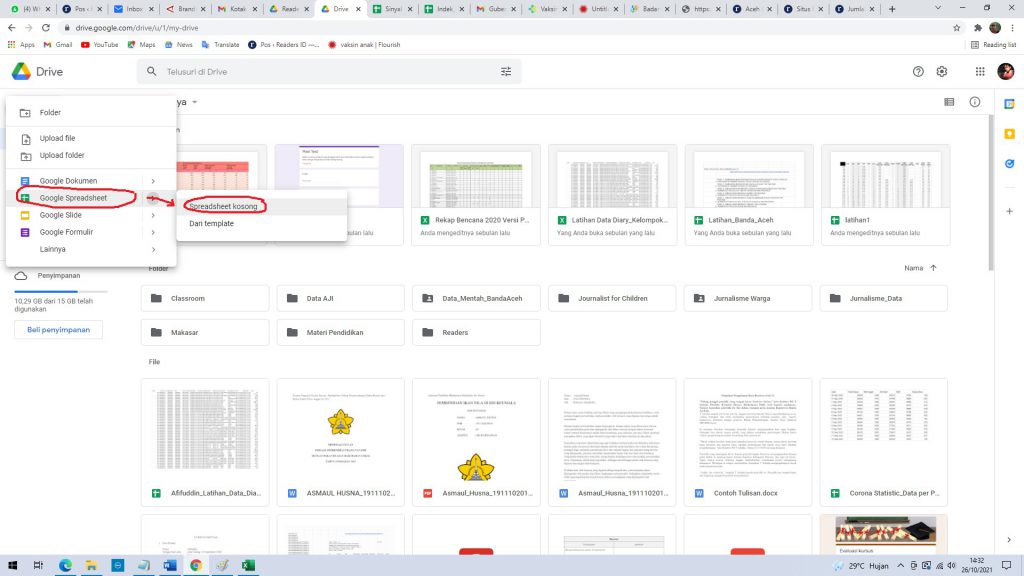Open the Readers folder
Viewport: 1024px width, 576px height.
[477, 332]
